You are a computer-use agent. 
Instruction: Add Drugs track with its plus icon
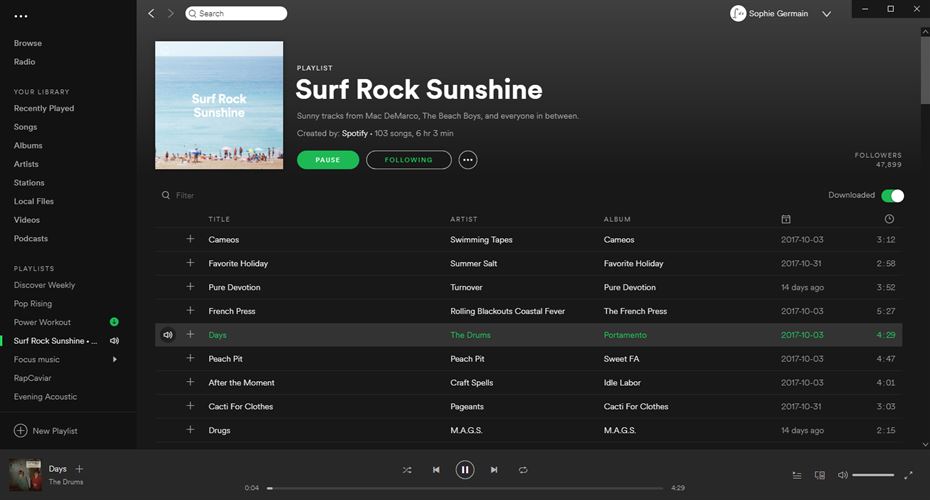coord(190,429)
